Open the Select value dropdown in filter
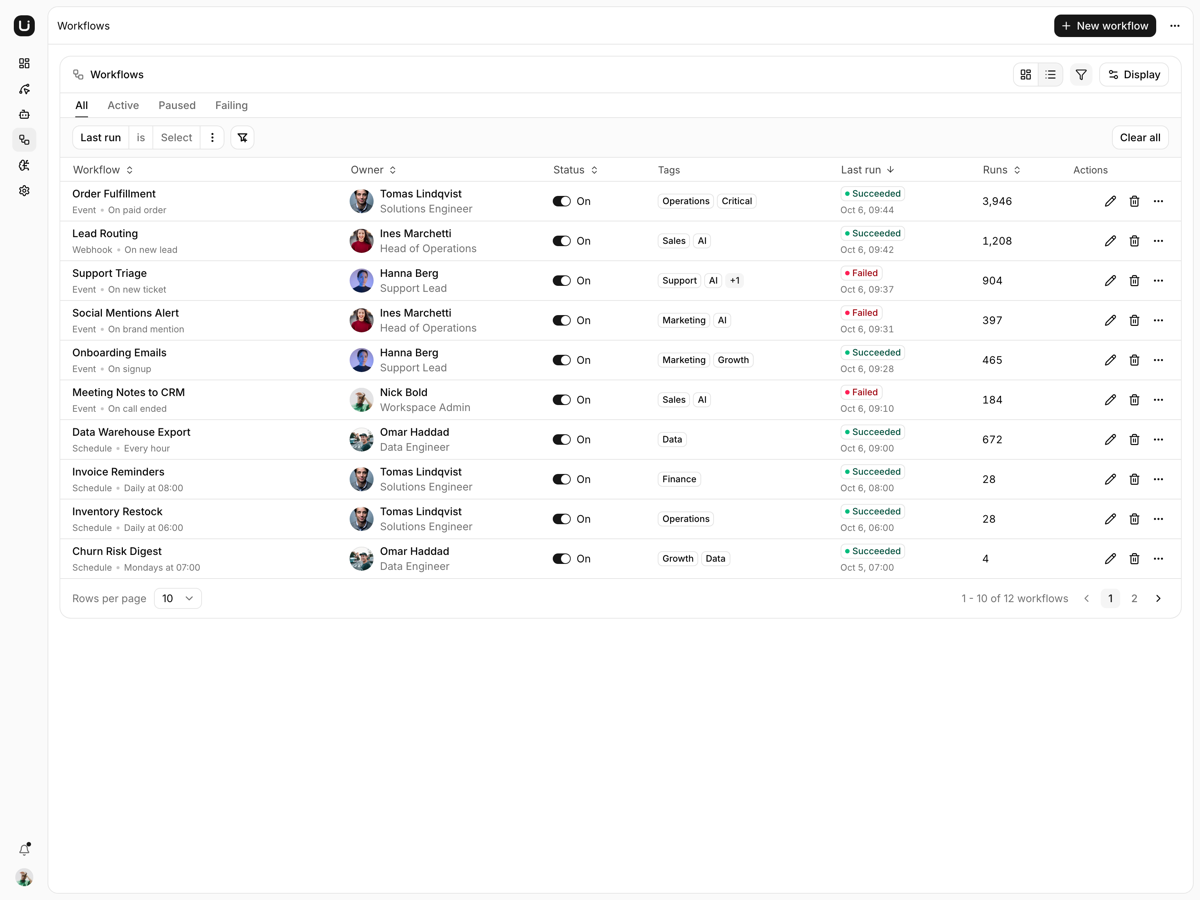 176,138
